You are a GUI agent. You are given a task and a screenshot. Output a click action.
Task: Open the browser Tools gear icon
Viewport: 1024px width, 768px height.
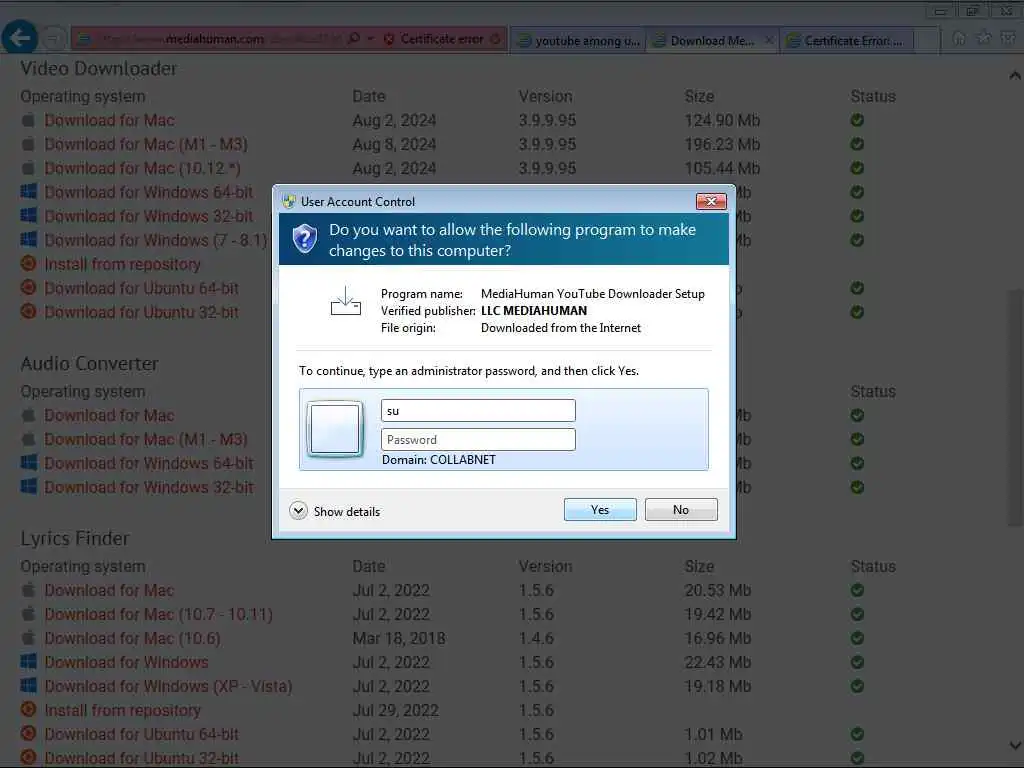pyautogui.click(x=1008, y=38)
